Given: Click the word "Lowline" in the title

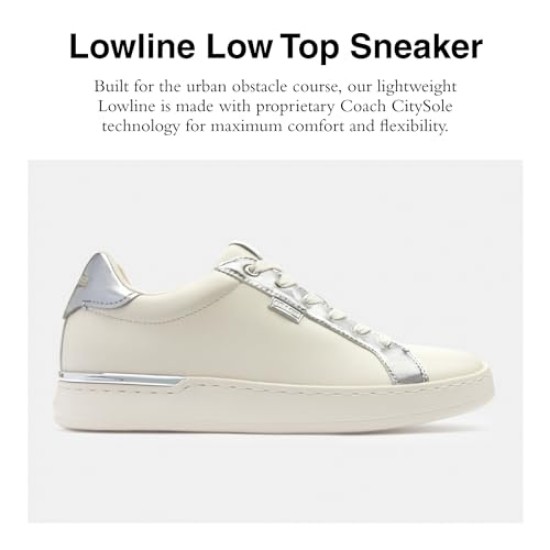Looking at the screenshot, I should (132, 46).
